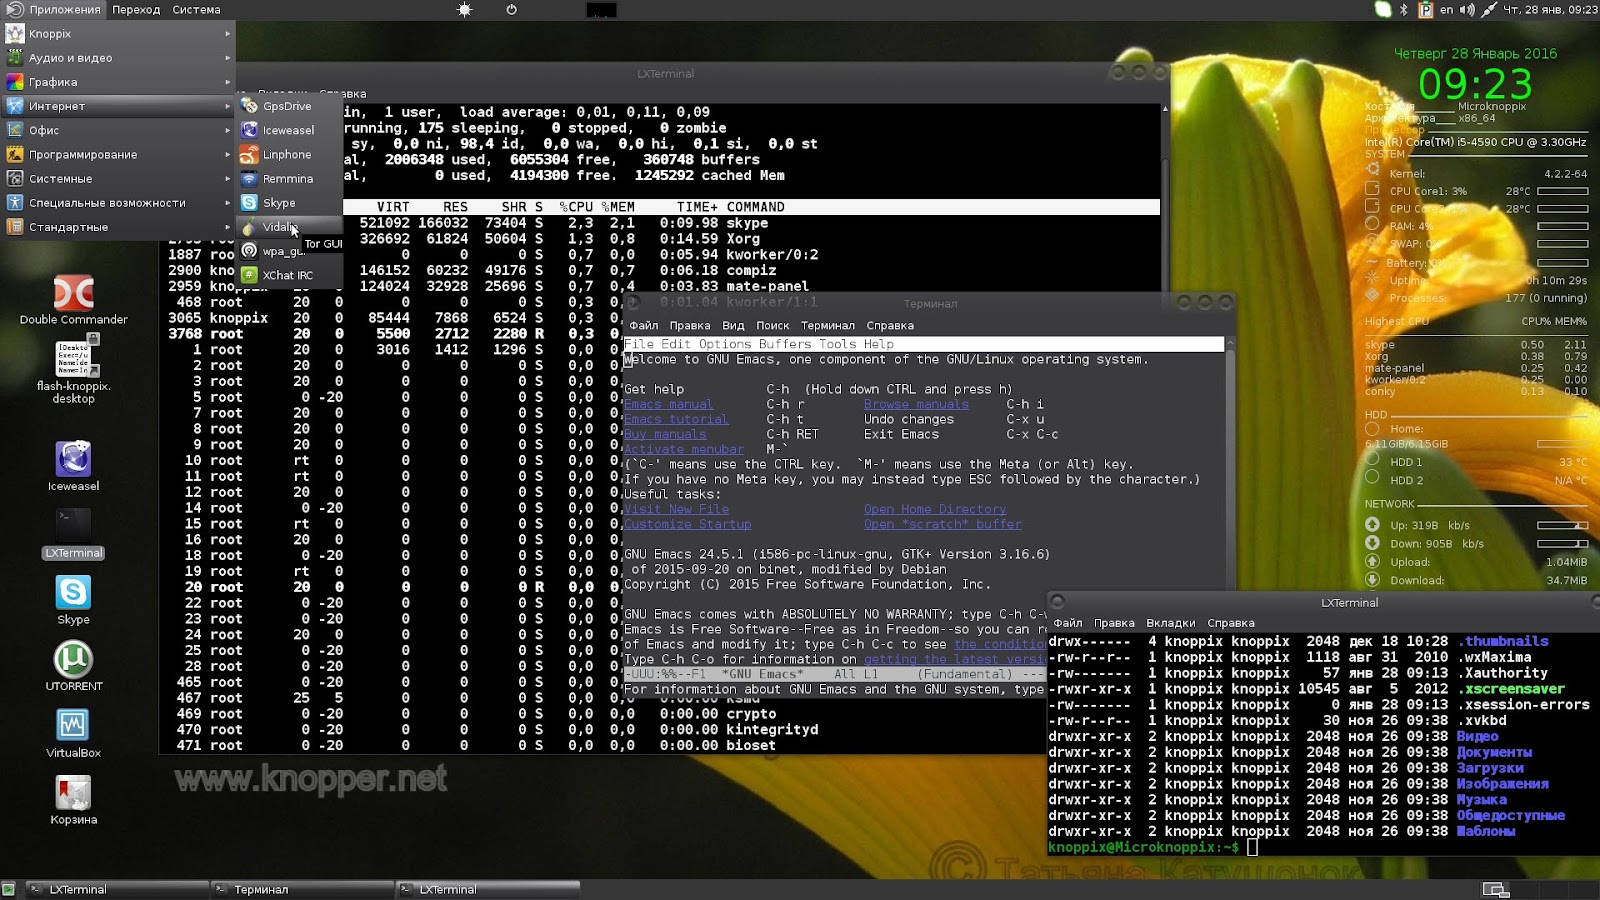Launch Vidalia from Internet submenu

pyautogui.click(x=289, y=227)
